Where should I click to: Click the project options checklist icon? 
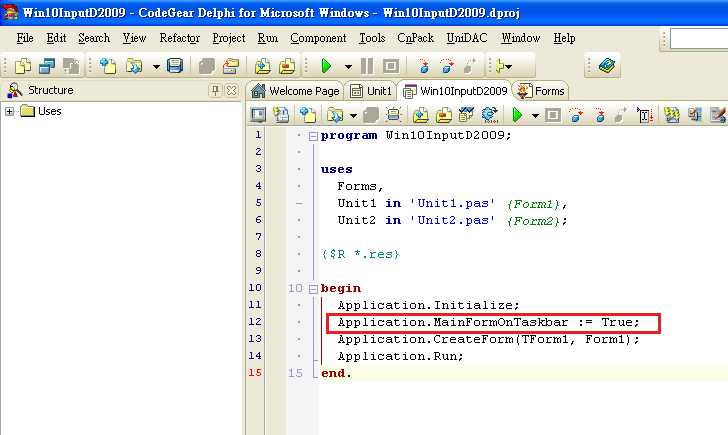pos(466,115)
